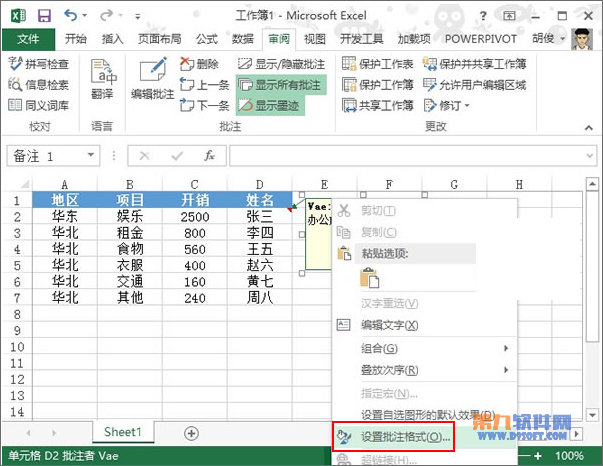
Task: Run 拼写检查 spell check
Action: [x=38, y=63]
